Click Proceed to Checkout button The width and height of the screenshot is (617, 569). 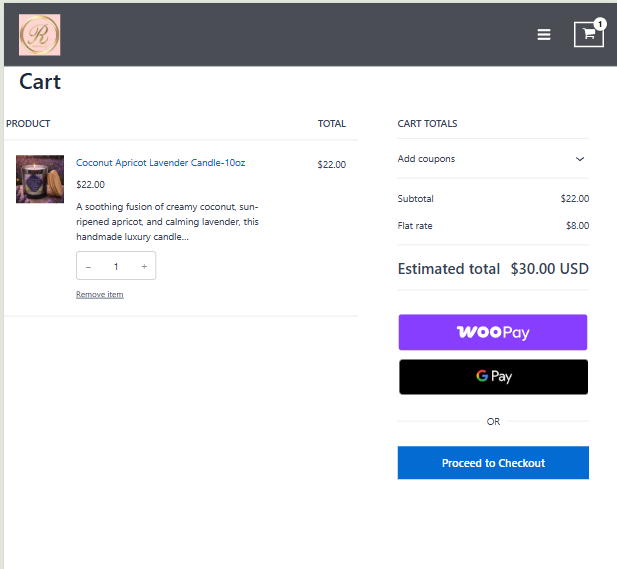click(493, 463)
